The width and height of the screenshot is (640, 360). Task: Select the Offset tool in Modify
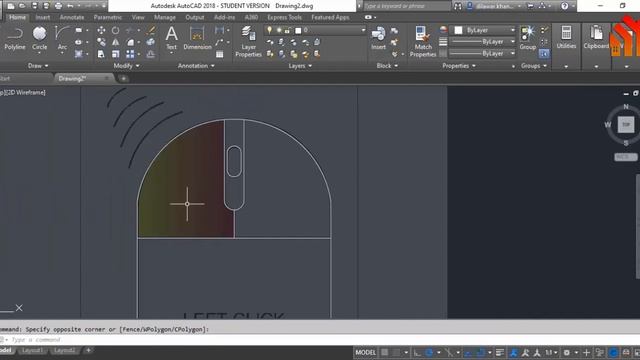pyautogui.click(x=151, y=54)
